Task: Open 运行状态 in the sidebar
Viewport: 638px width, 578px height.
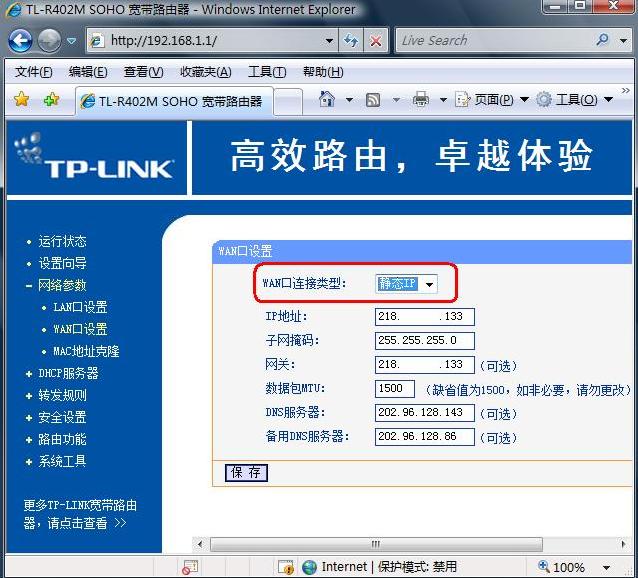Action: pos(62,242)
